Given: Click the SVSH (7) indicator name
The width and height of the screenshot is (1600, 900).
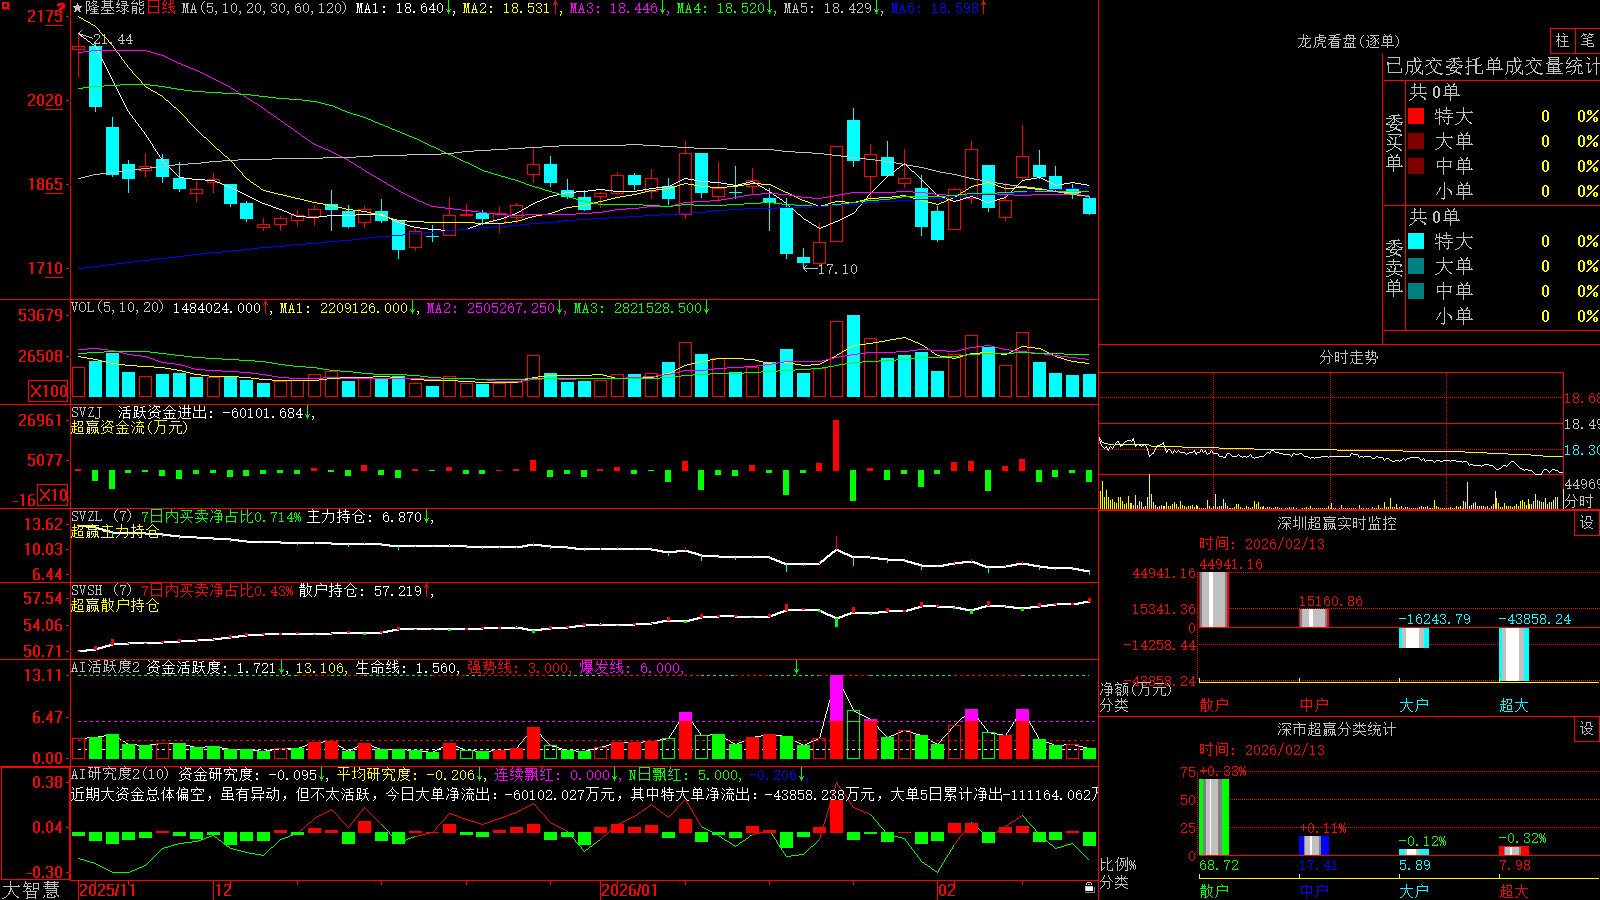Looking at the screenshot, I should tap(101, 591).
